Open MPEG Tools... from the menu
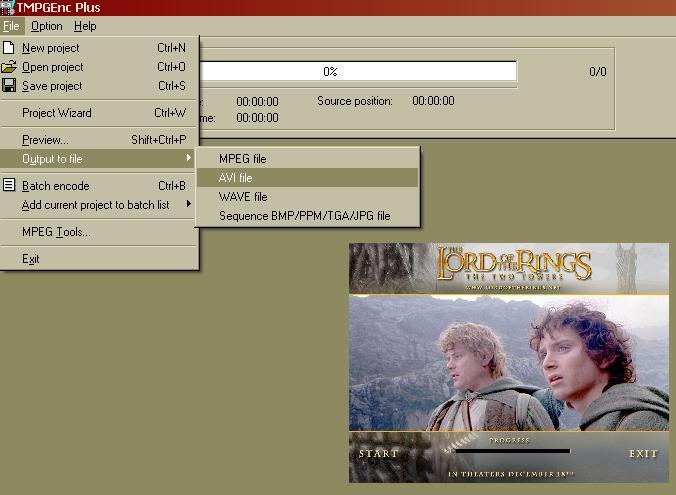 click(x=99, y=232)
